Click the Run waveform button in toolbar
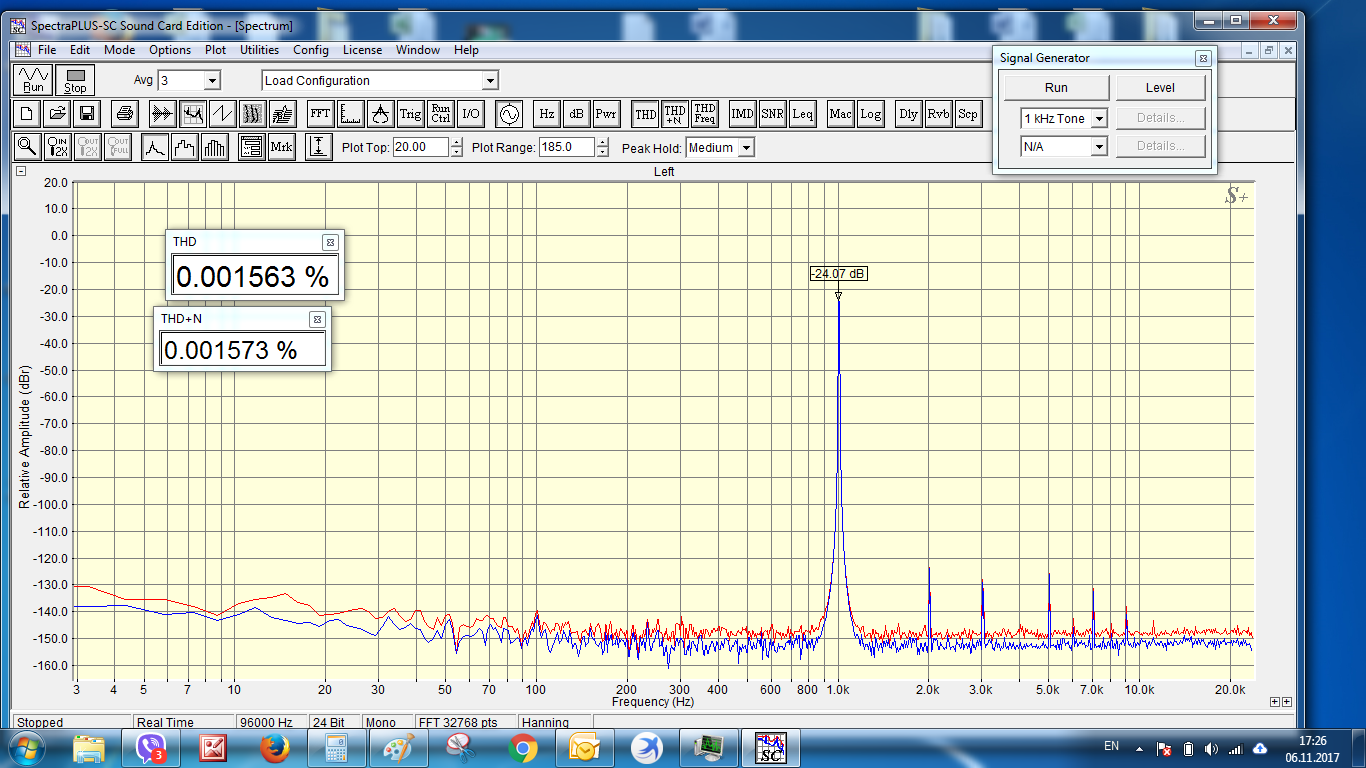 pyautogui.click(x=33, y=80)
